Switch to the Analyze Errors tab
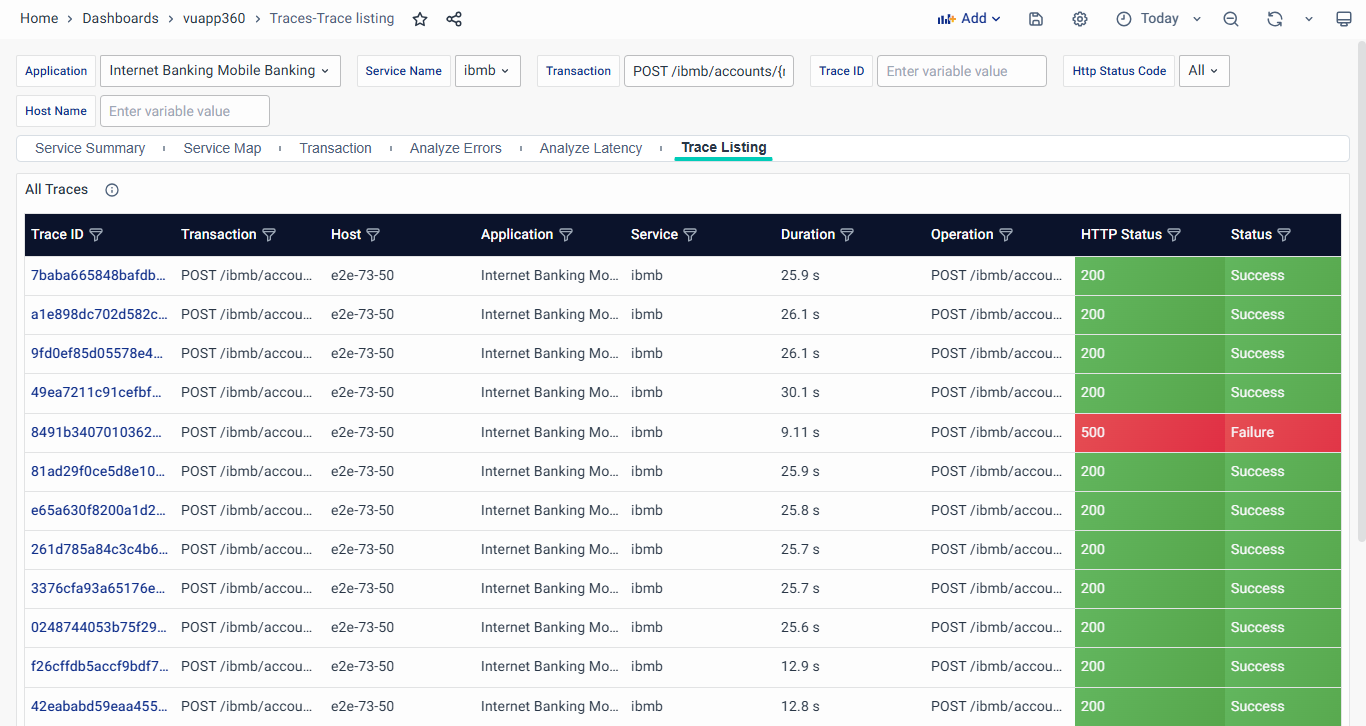This screenshot has height=726, width=1366. [455, 148]
